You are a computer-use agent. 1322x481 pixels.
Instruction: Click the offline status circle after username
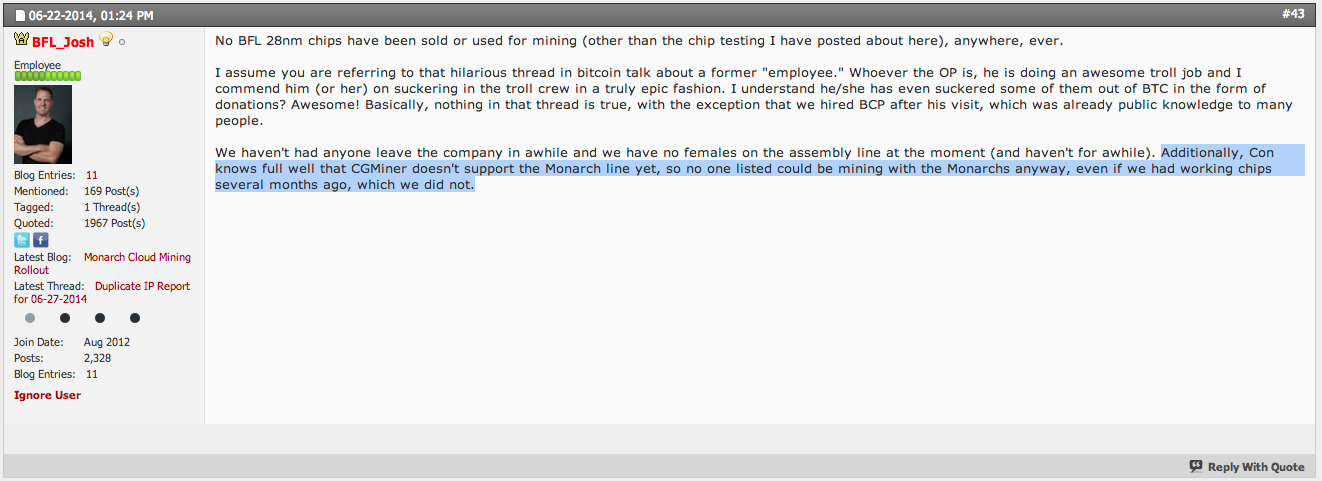pos(122,42)
